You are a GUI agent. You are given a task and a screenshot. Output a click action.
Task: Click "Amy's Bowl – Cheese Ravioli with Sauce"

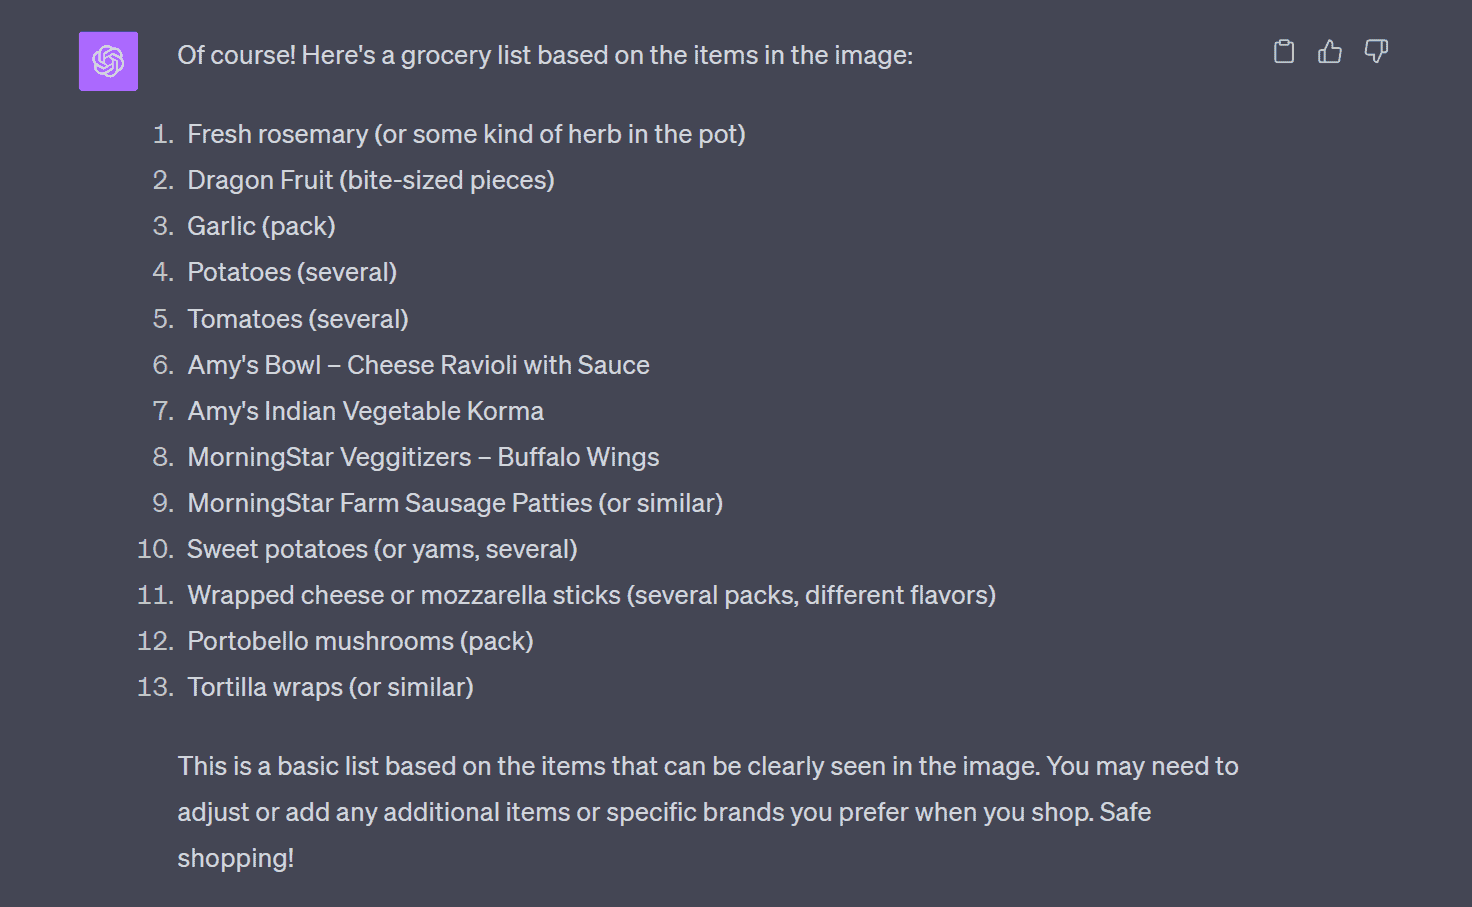(x=418, y=365)
